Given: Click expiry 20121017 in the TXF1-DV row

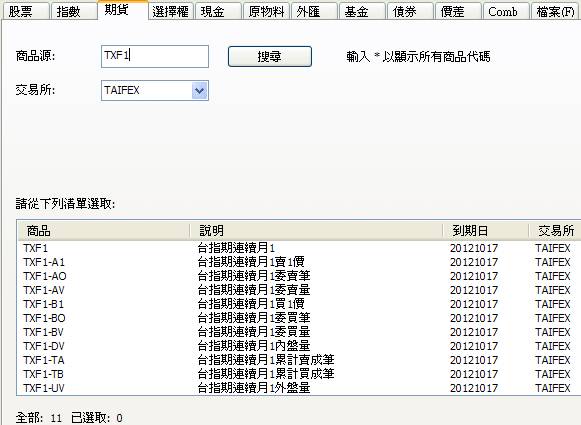Looking at the screenshot, I should [x=474, y=346].
